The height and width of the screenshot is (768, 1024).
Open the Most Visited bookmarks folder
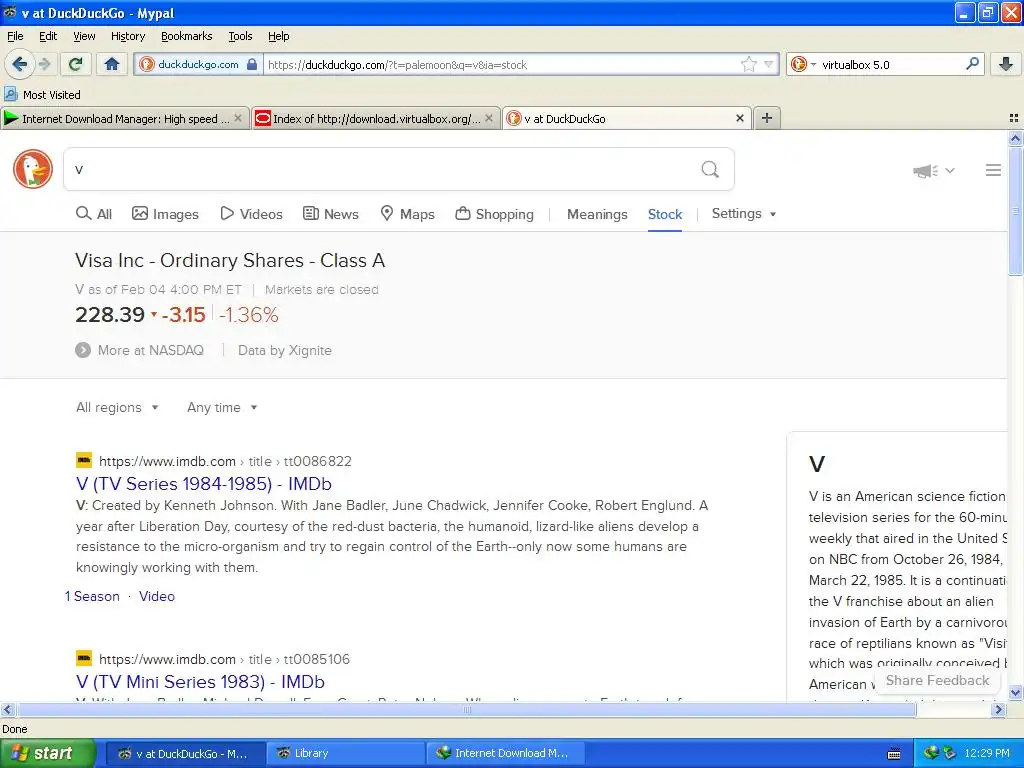click(x=42, y=95)
